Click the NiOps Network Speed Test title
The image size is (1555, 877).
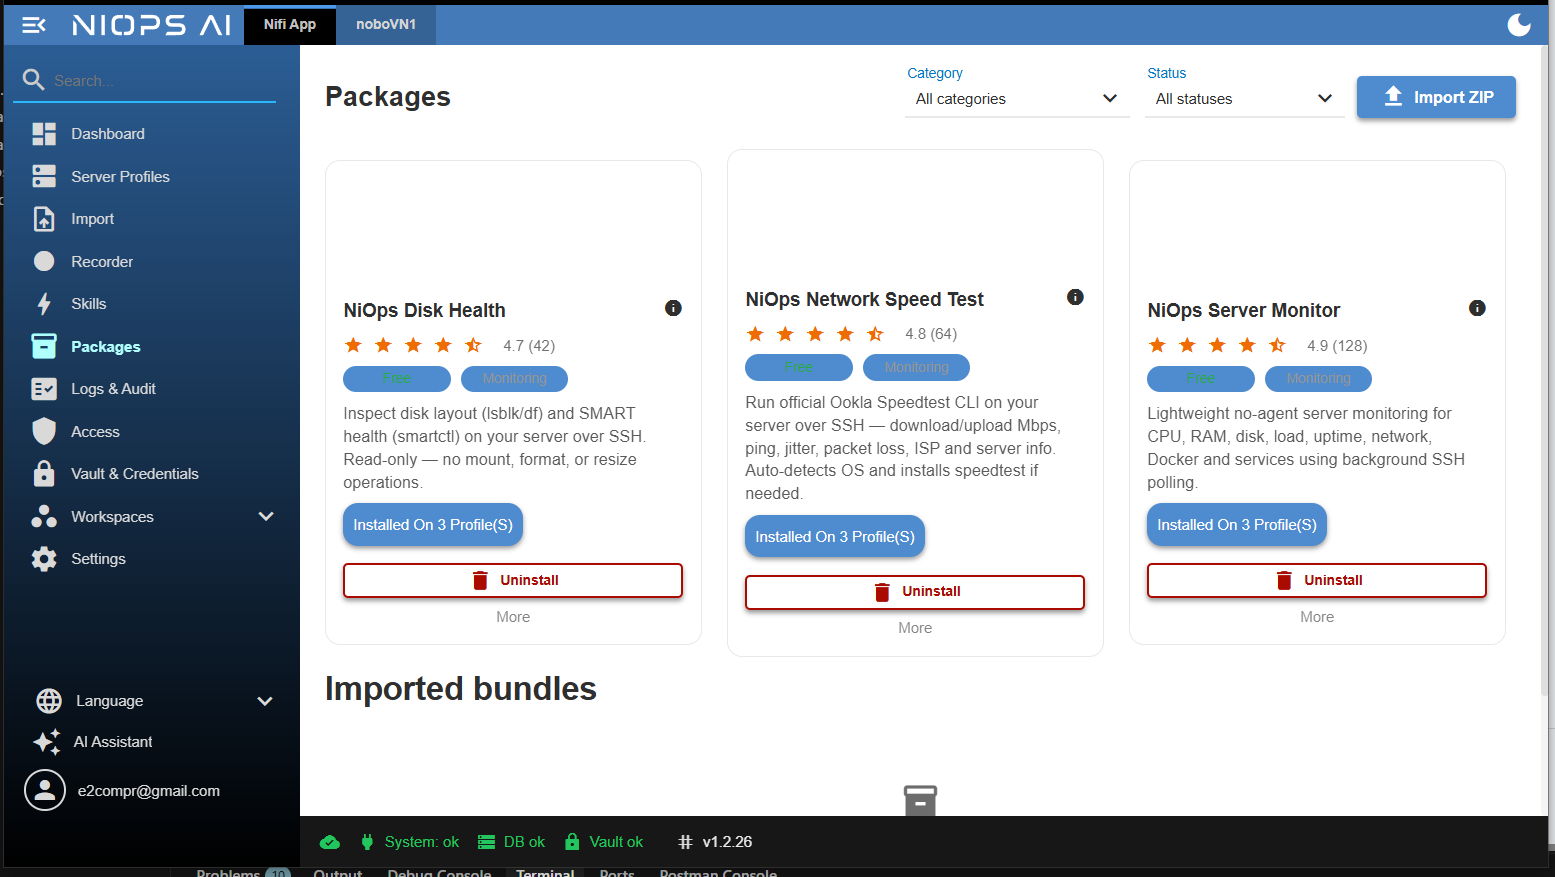pos(865,299)
